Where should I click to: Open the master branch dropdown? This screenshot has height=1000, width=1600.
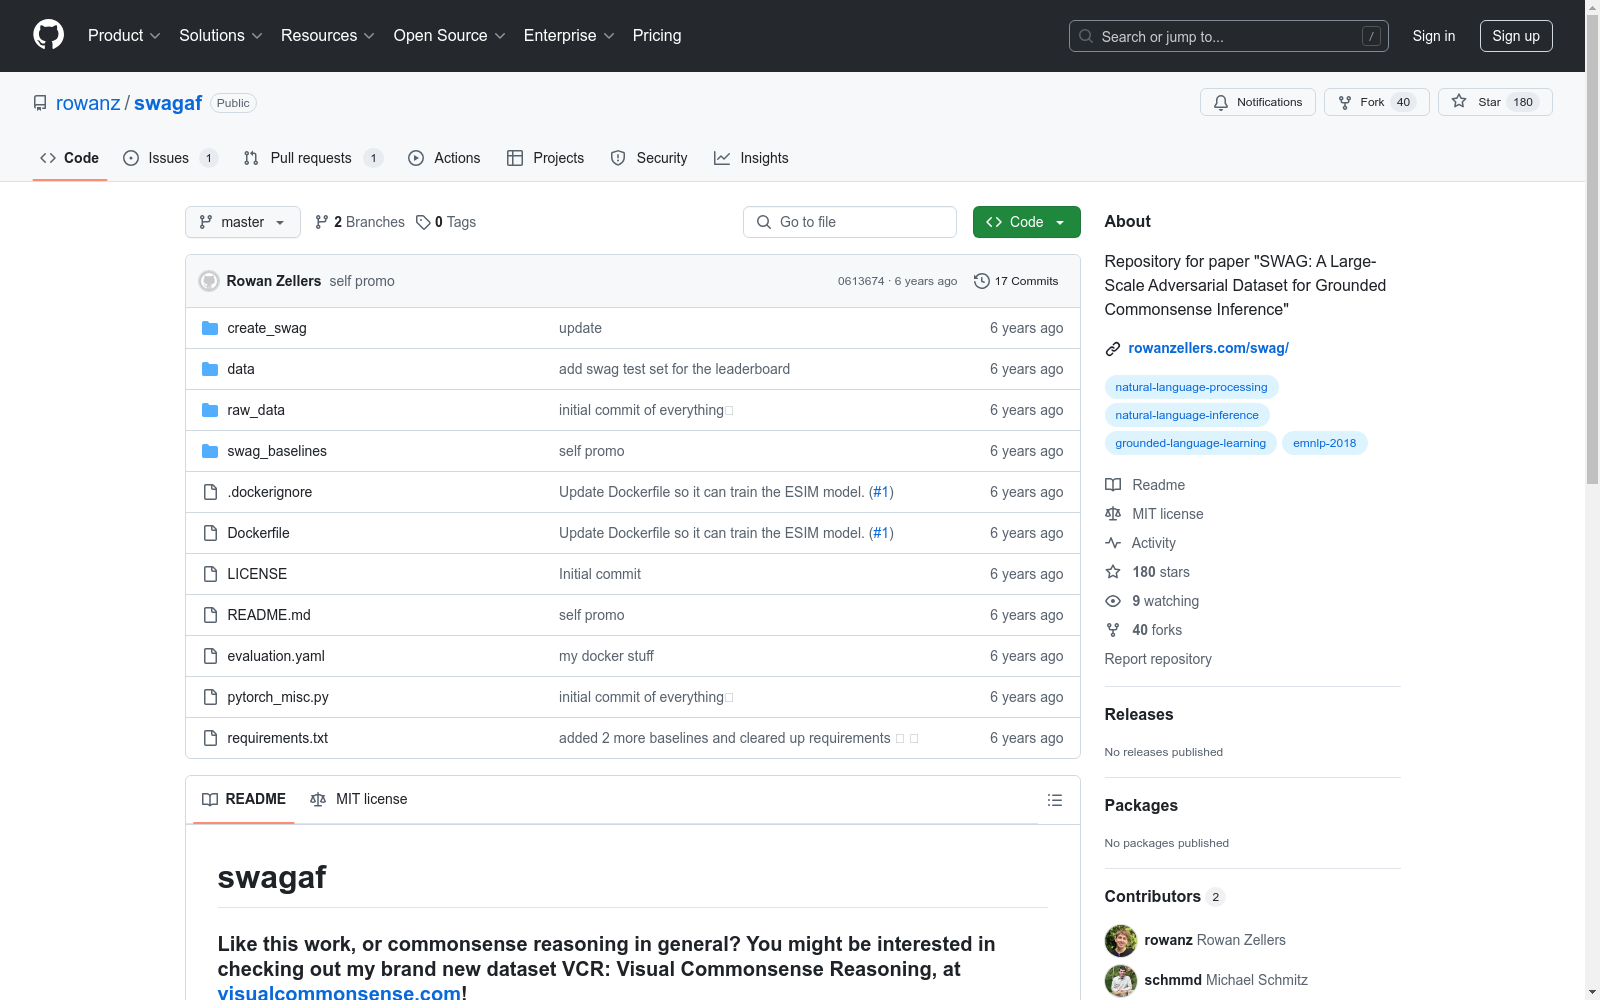243,222
